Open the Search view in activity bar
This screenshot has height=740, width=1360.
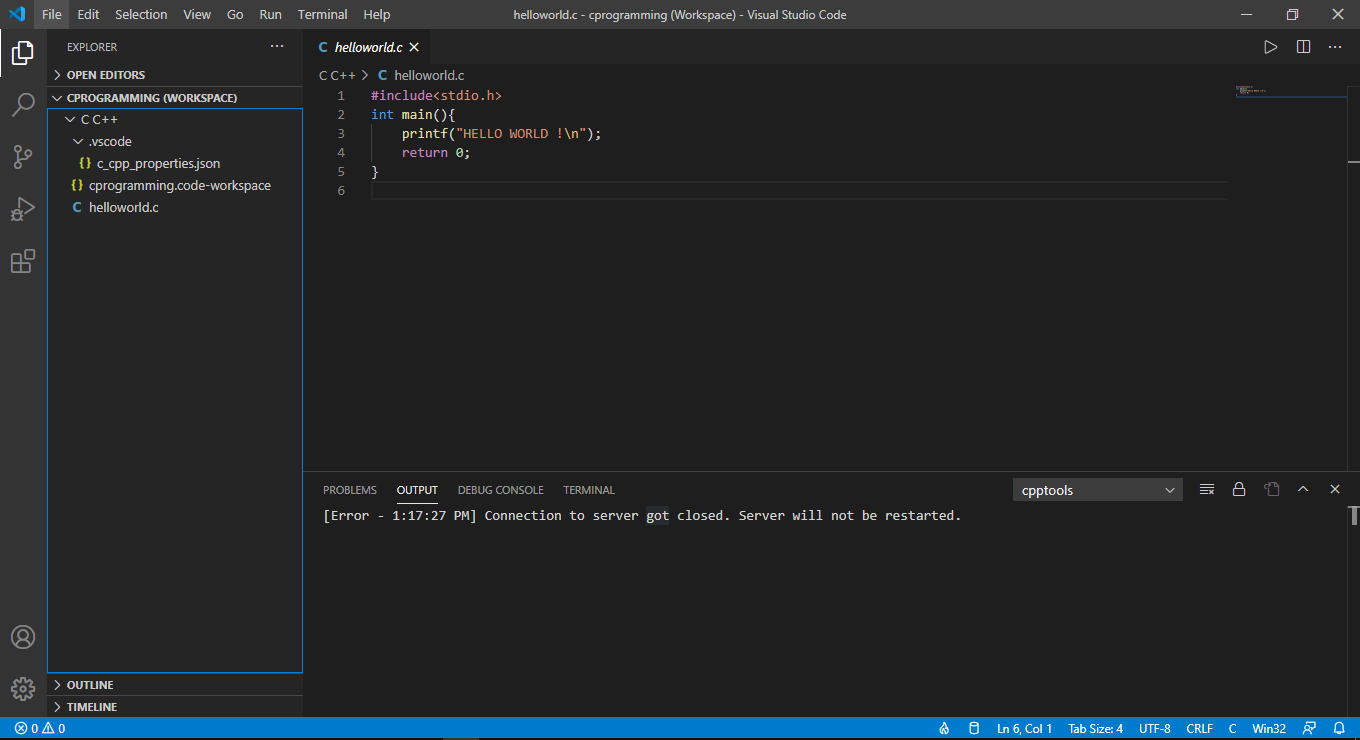(x=23, y=104)
